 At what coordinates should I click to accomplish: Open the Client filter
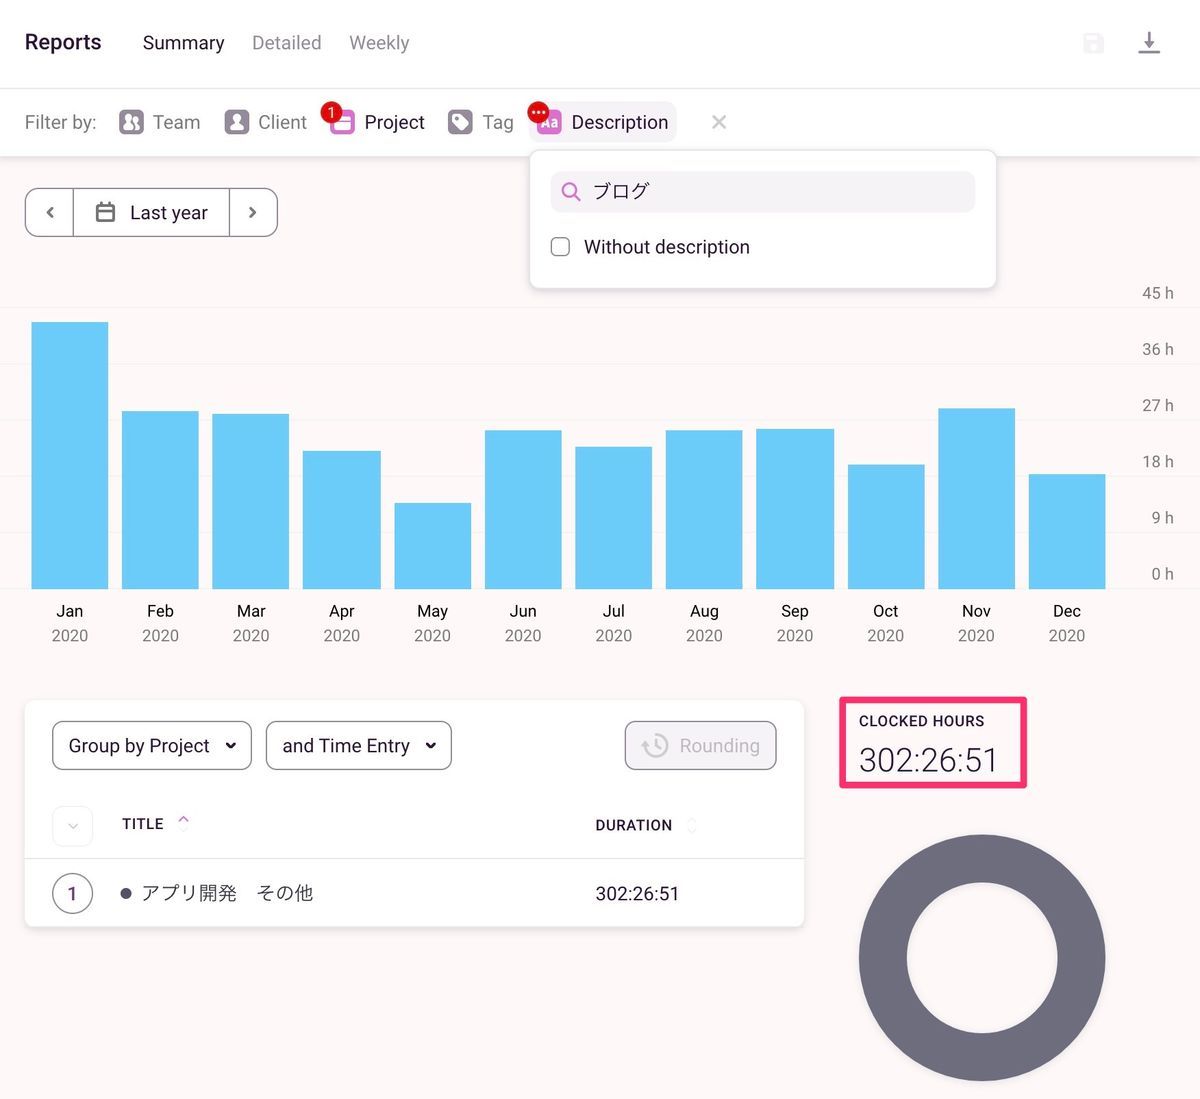point(265,122)
